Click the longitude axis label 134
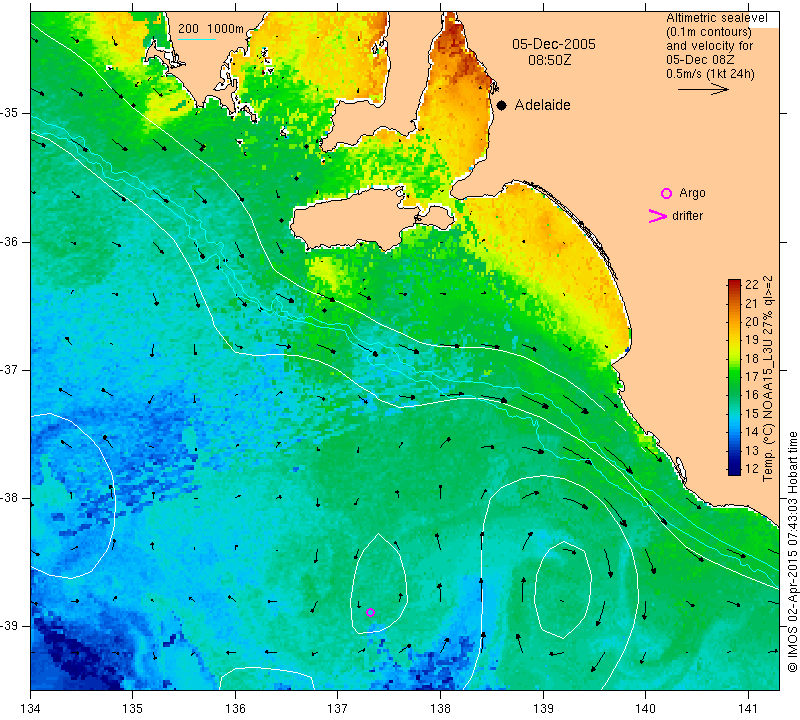This screenshot has width=800, height=720. point(31,708)
